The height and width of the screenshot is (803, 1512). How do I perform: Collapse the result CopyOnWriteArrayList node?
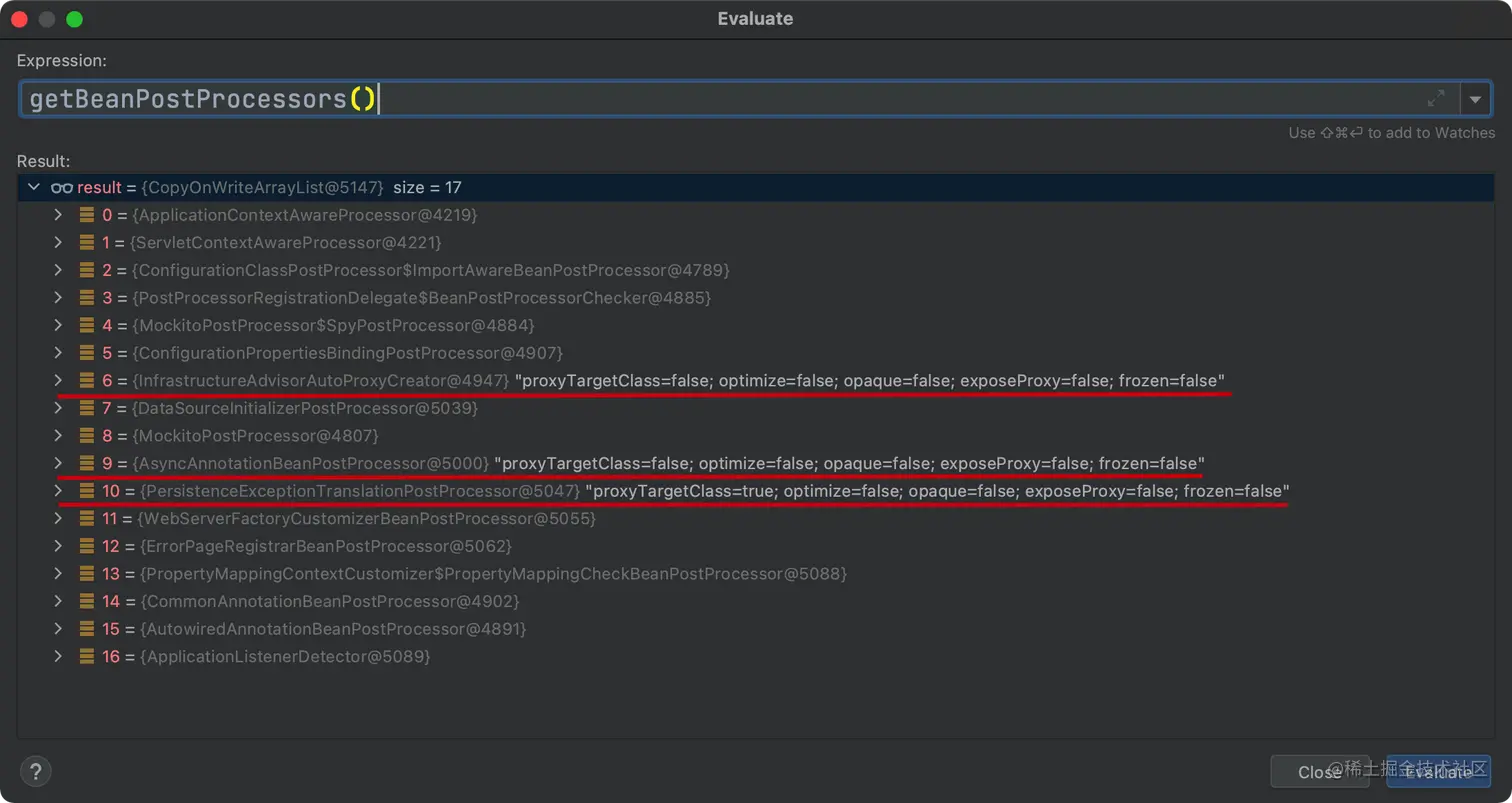tap(34, 187)
